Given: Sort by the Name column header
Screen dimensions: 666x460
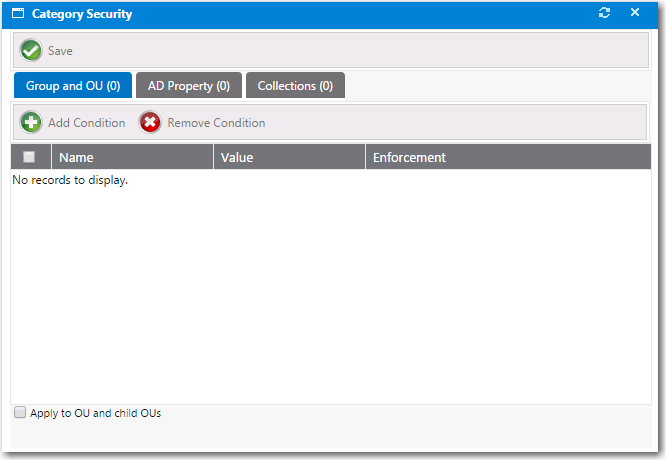Looking at the screenshot, I should (x=76, y=157).
